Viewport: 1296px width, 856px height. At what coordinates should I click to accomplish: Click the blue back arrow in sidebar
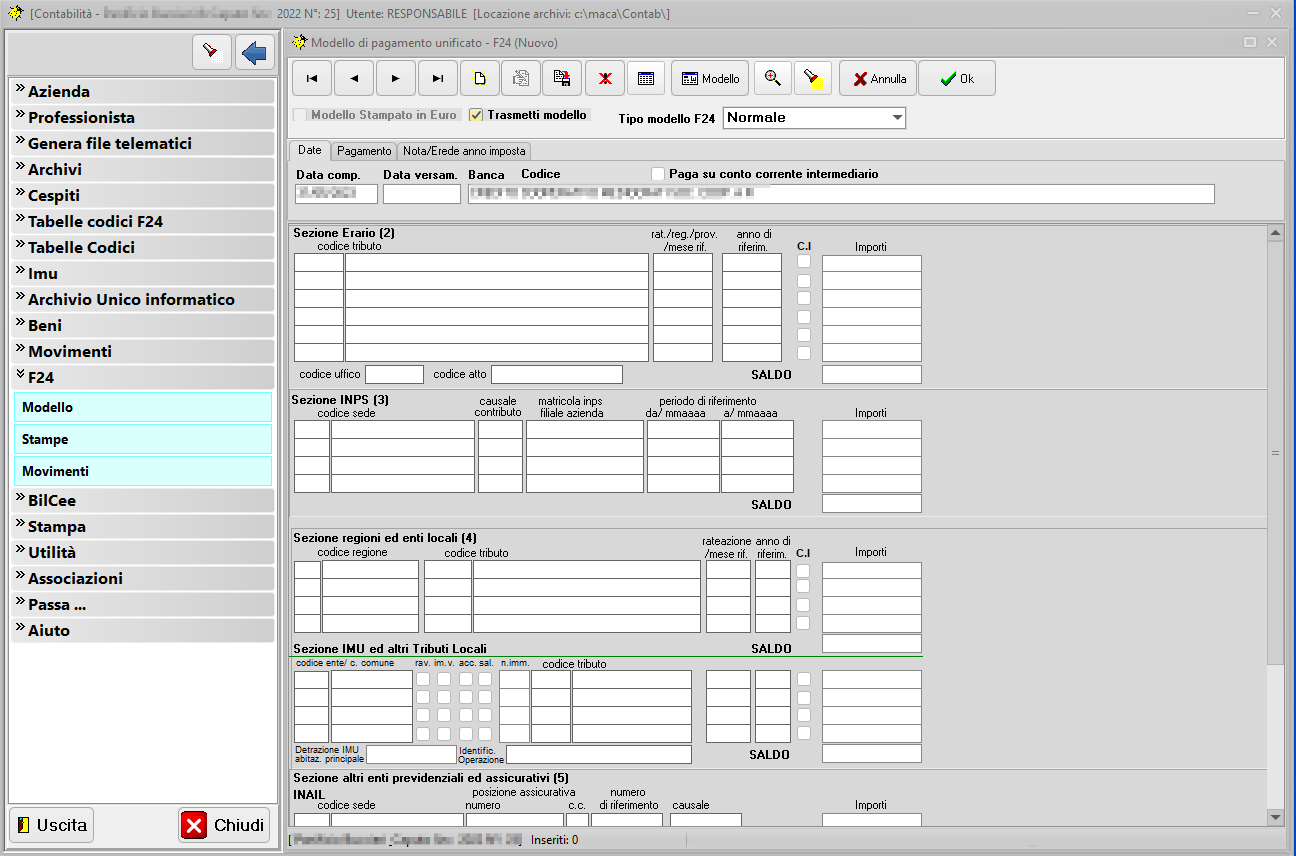pos(255,52)
